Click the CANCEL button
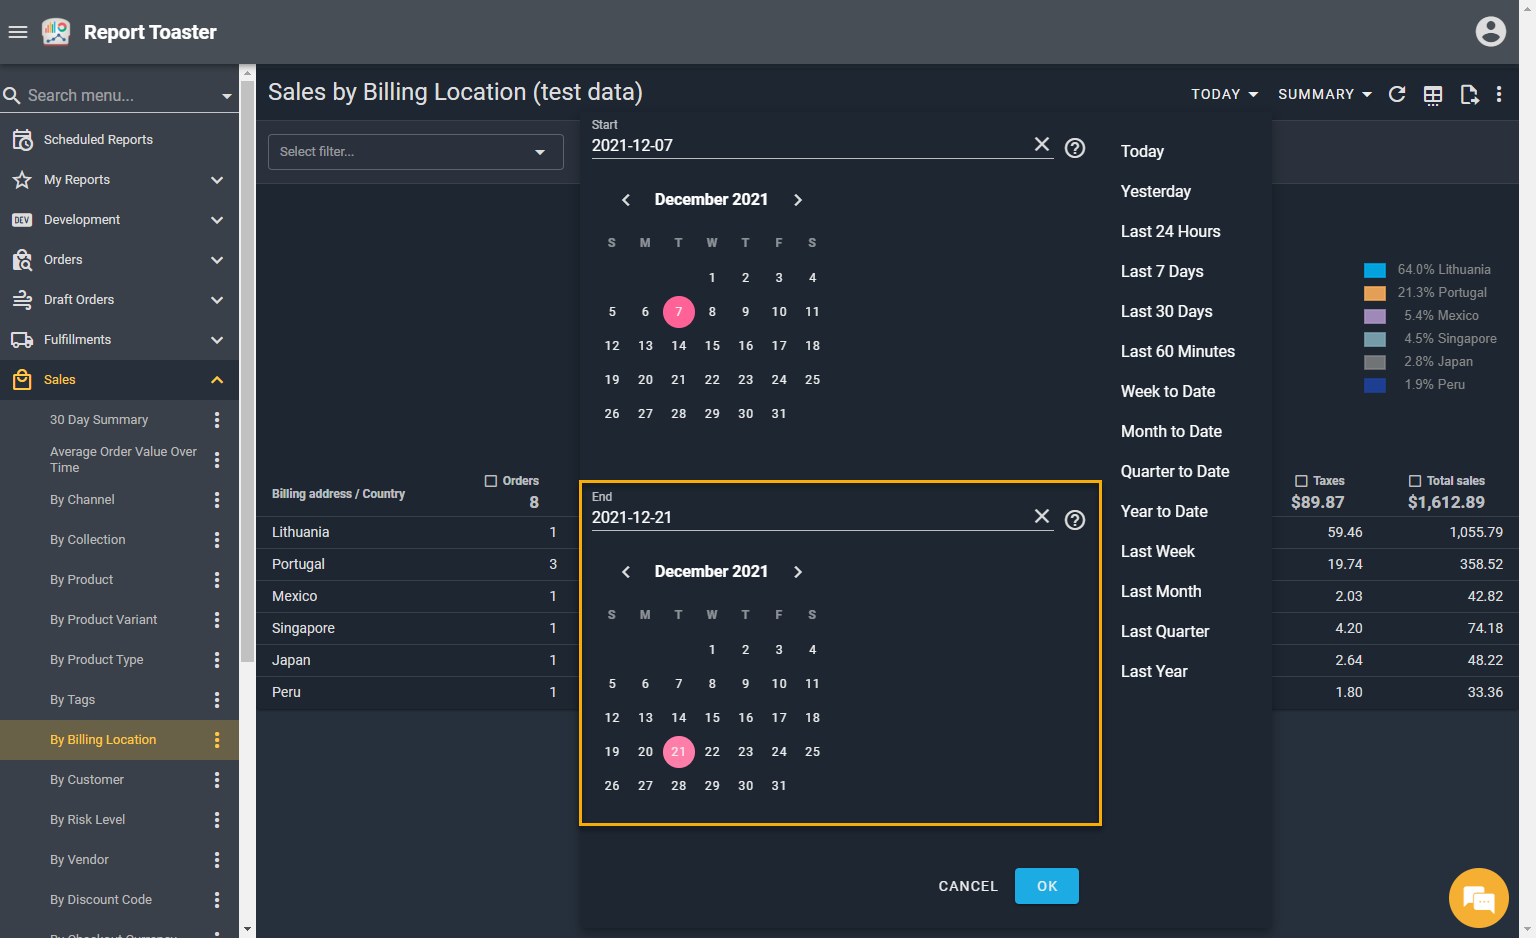 (967, 886)
